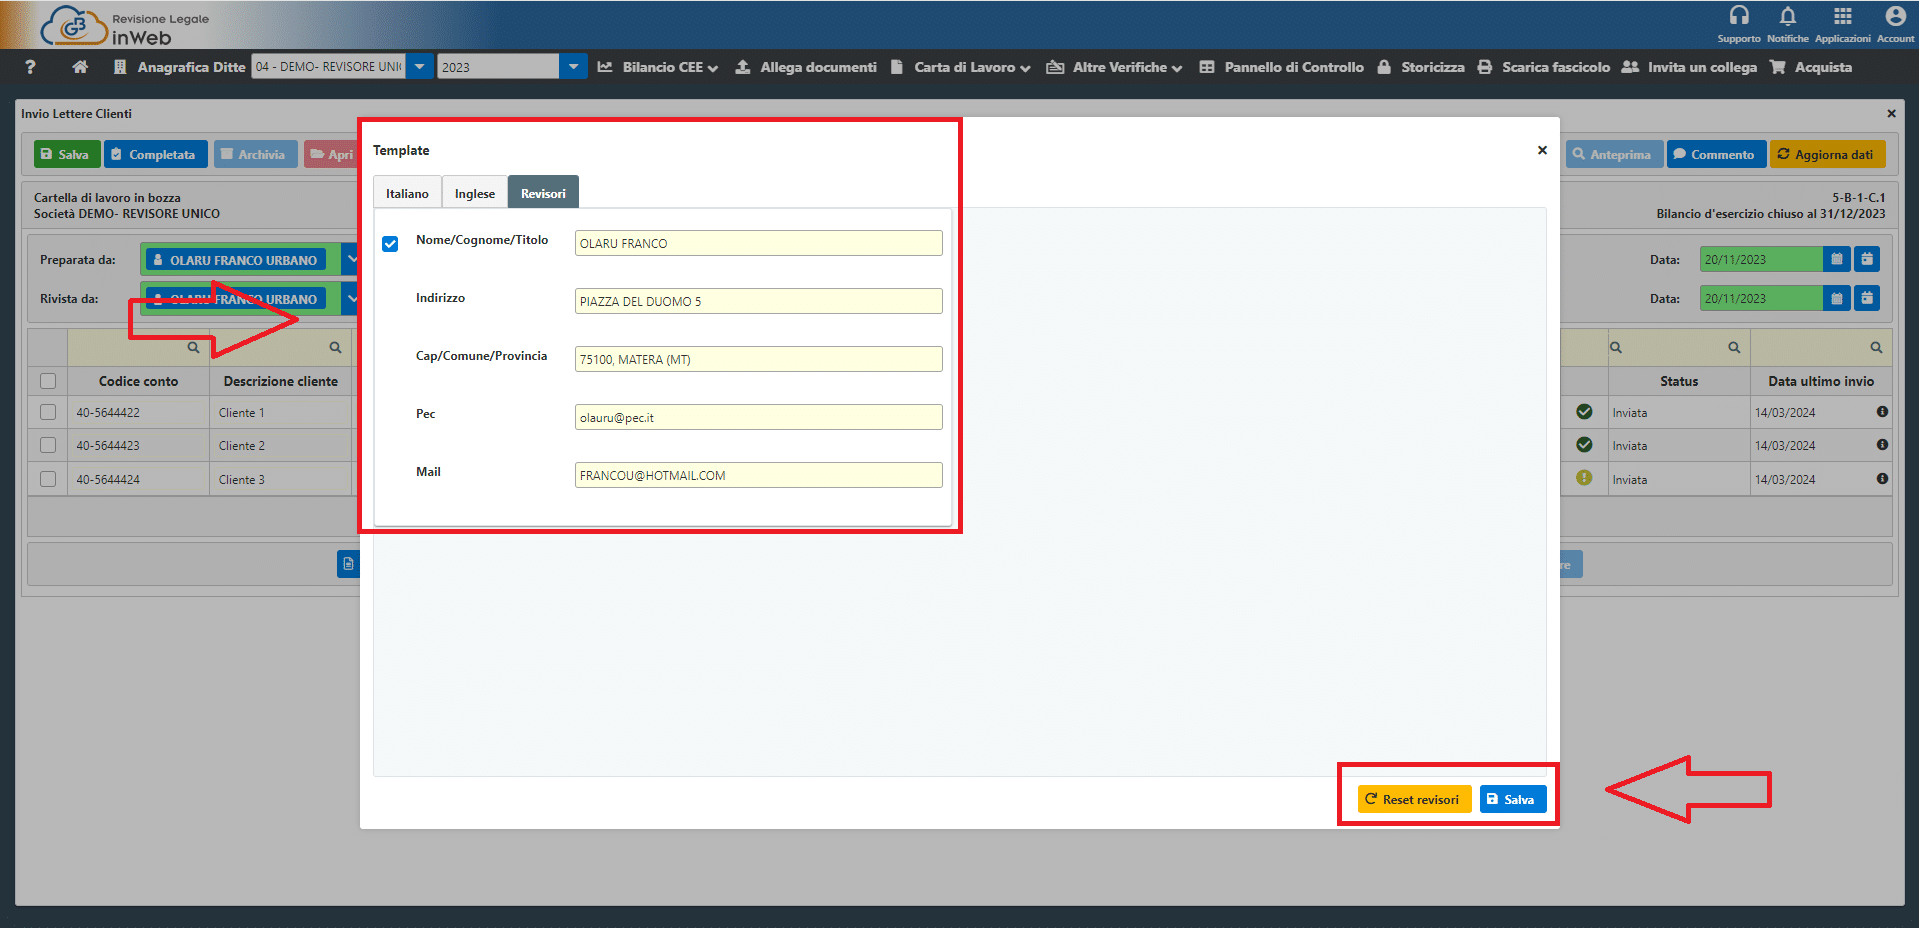Open Allega documenti

pos(806,67)
